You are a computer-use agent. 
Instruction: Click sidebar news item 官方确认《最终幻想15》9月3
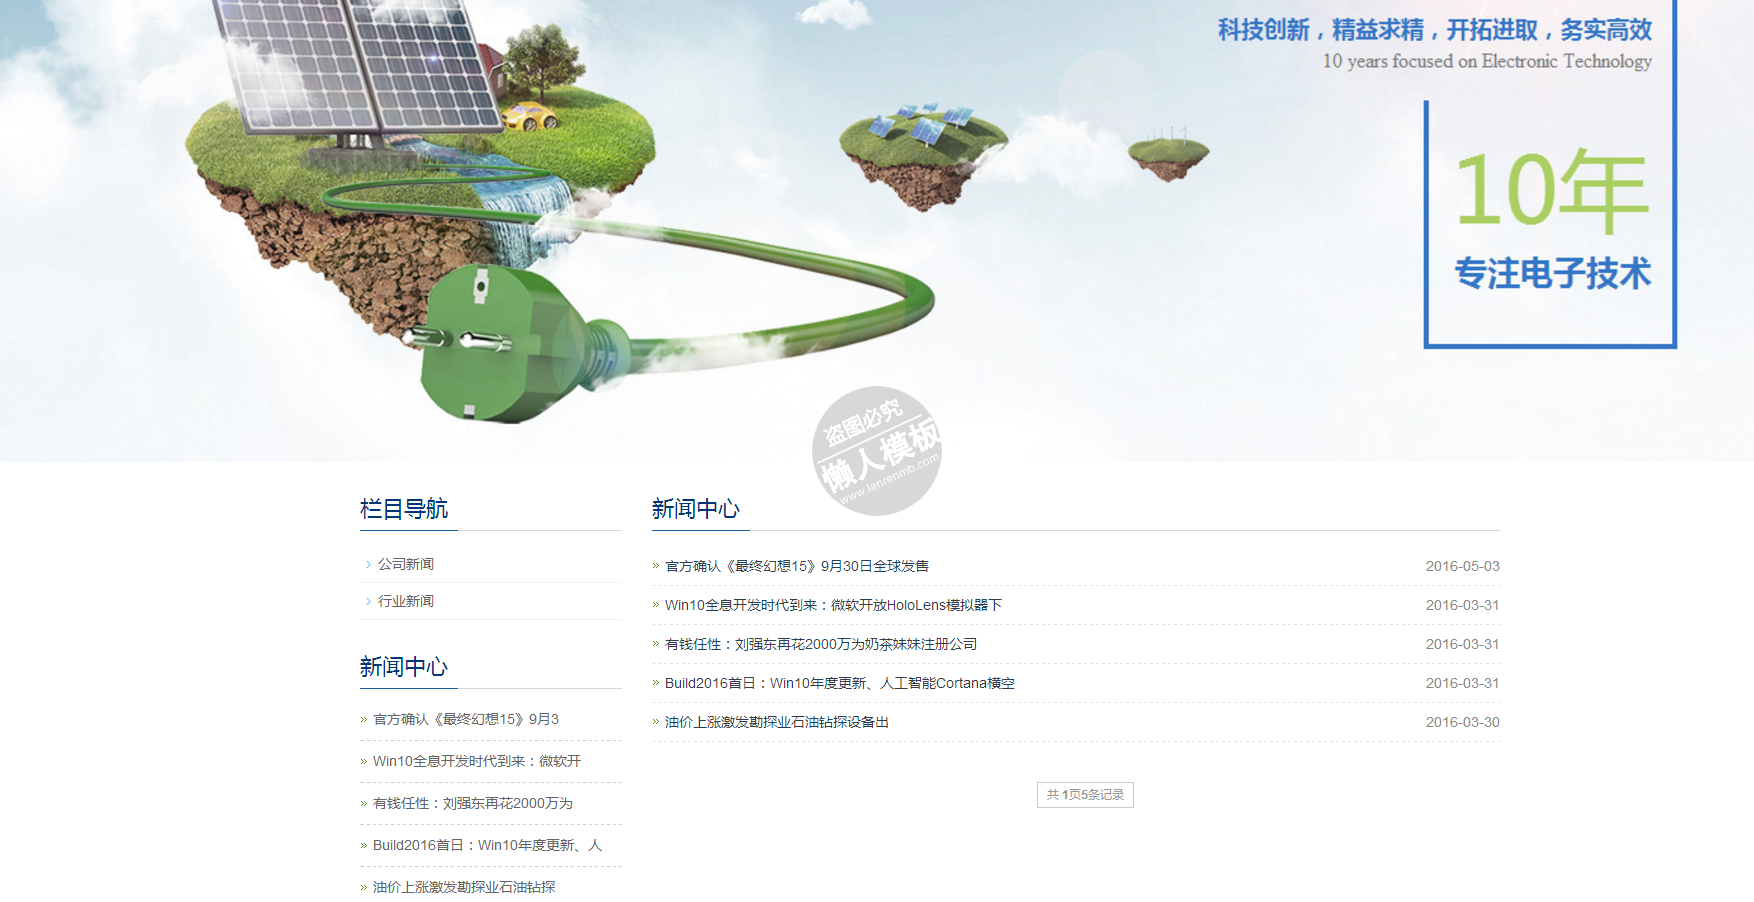click(x=466, y=719)
